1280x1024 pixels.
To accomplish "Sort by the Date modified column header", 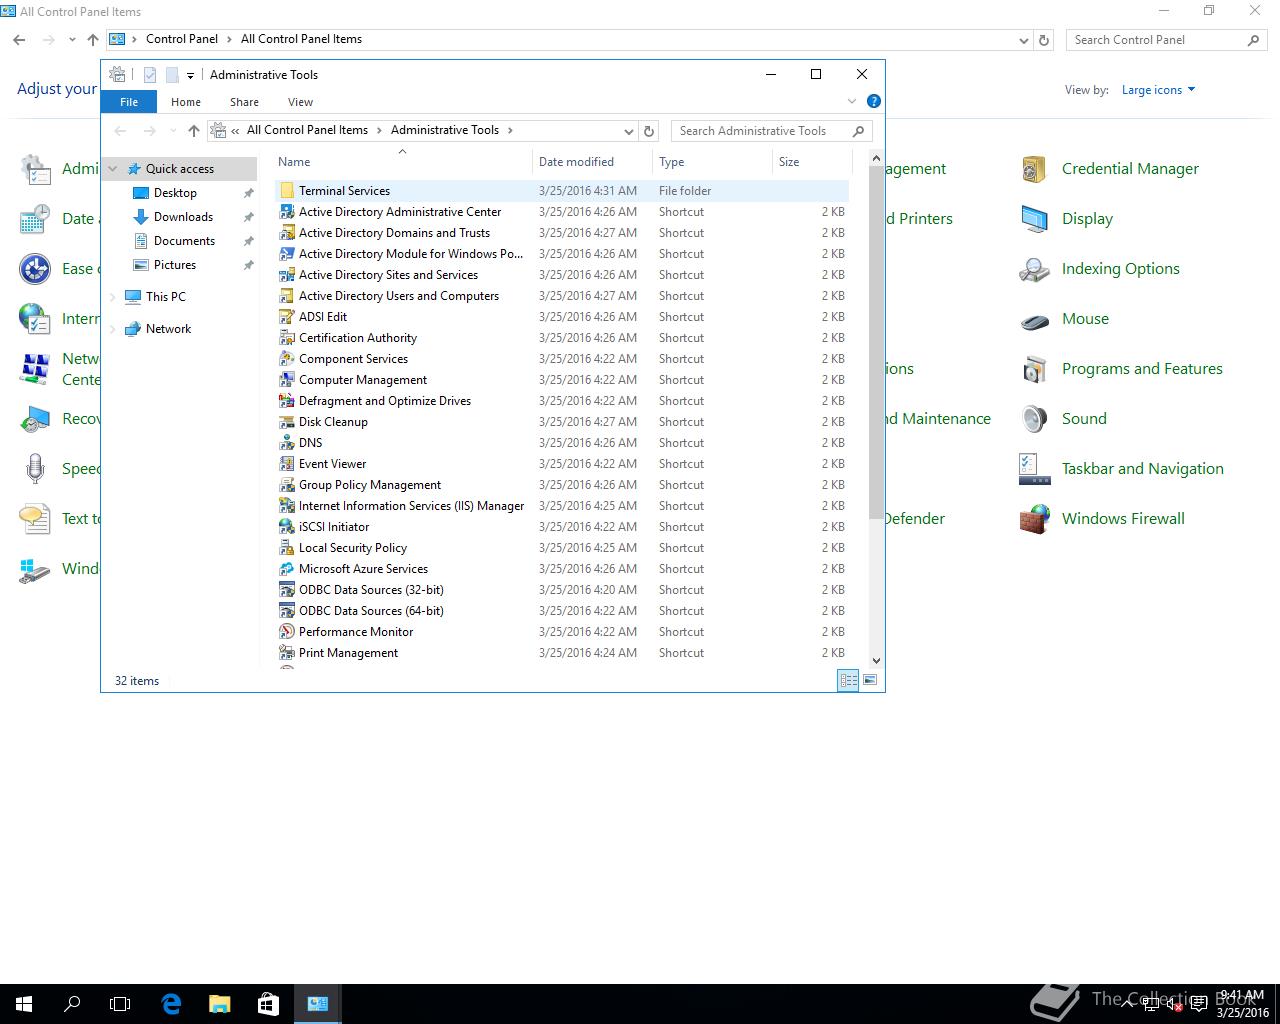I will [576, 162].
